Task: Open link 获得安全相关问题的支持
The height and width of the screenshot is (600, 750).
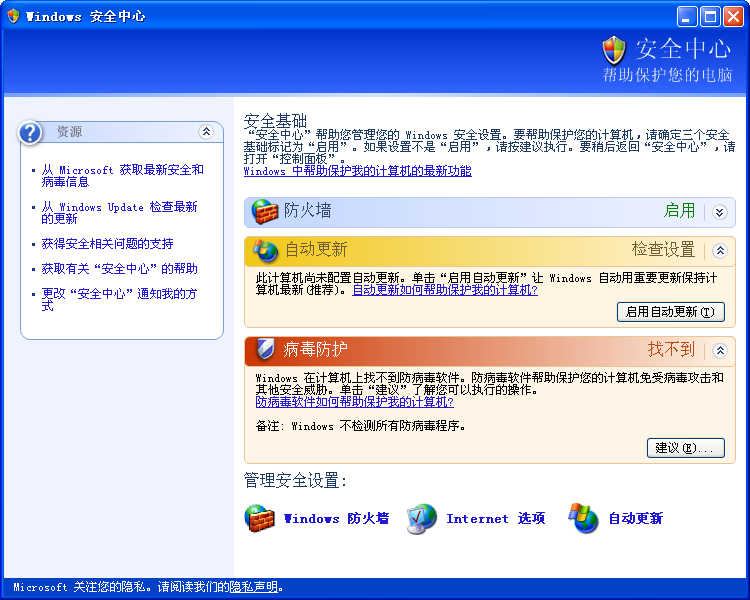Action: [x=107, y=244]
